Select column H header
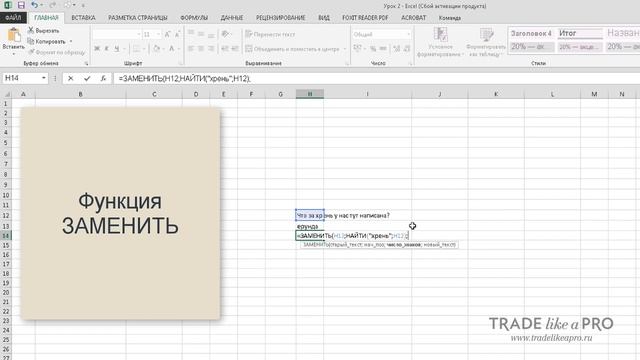 pyautogui.click(x=310, y=94)
